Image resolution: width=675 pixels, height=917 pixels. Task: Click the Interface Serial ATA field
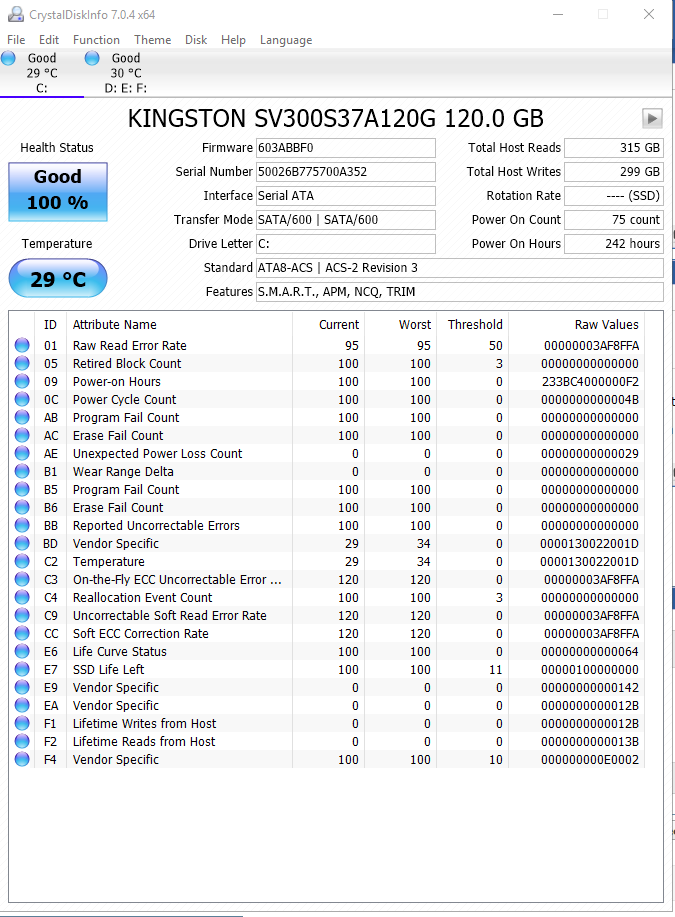coord(346,196)
